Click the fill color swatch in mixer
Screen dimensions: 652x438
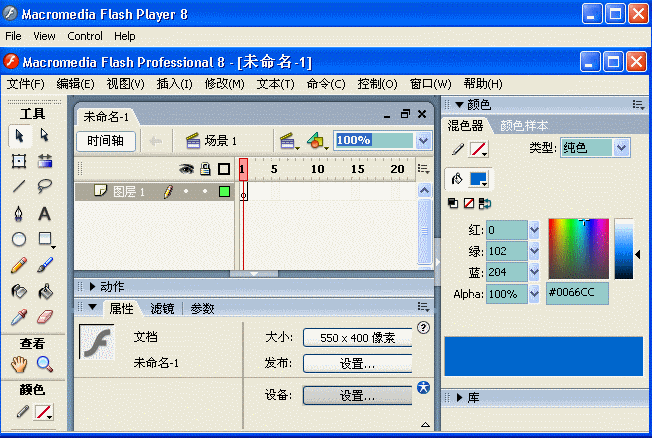(x=479, y=179)
